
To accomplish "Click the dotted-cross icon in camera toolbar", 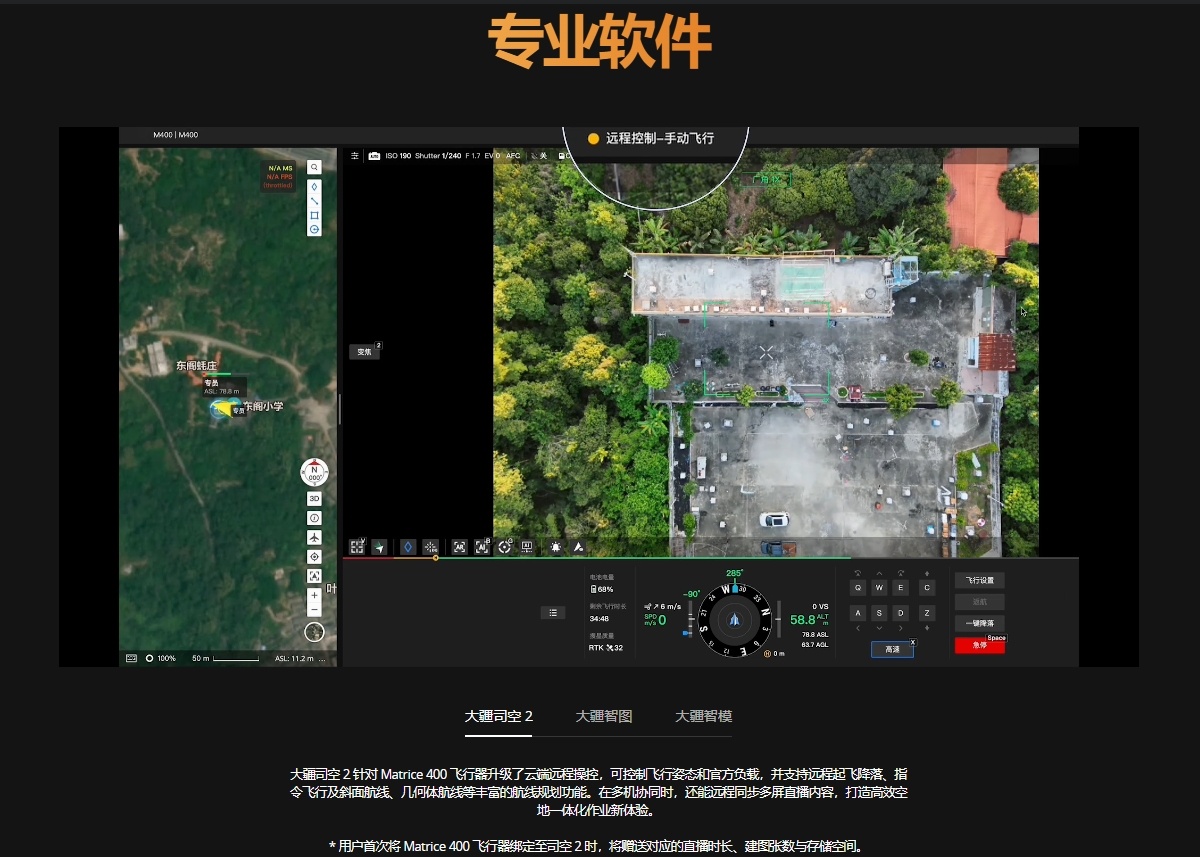I will 430,547.
